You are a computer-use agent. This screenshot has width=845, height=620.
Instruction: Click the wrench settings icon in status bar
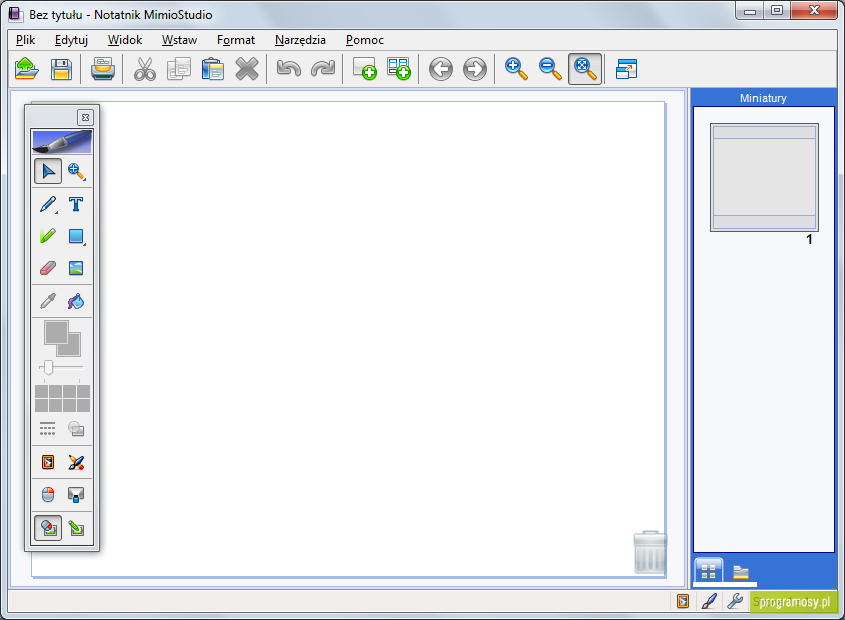tap(735, 601)
